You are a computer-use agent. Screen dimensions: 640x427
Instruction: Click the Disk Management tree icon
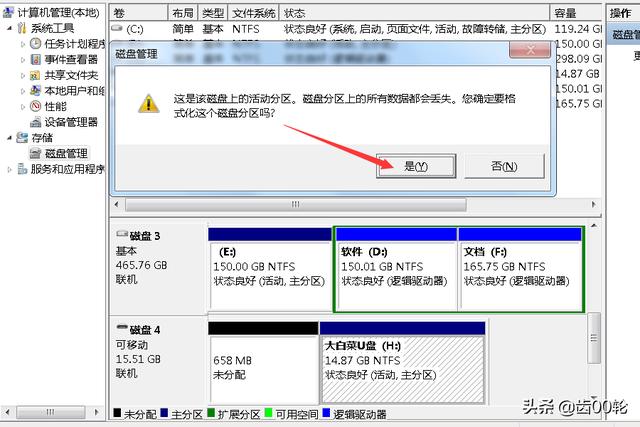tap(36, 153)
